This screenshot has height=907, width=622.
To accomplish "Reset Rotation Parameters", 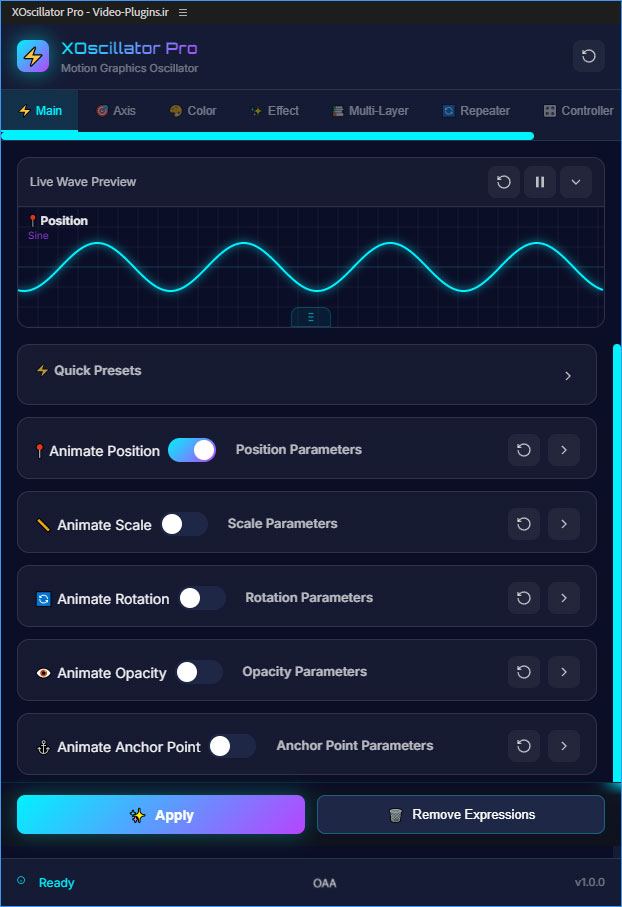I will pyautogui.click(x=523, y=598).
